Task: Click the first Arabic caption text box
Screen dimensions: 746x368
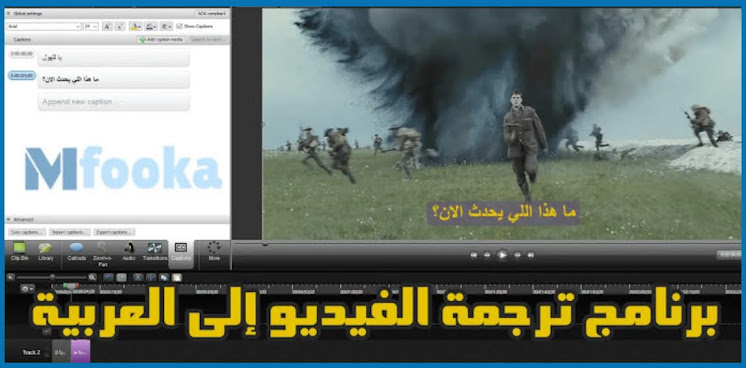Action: [x=114, y=58]
